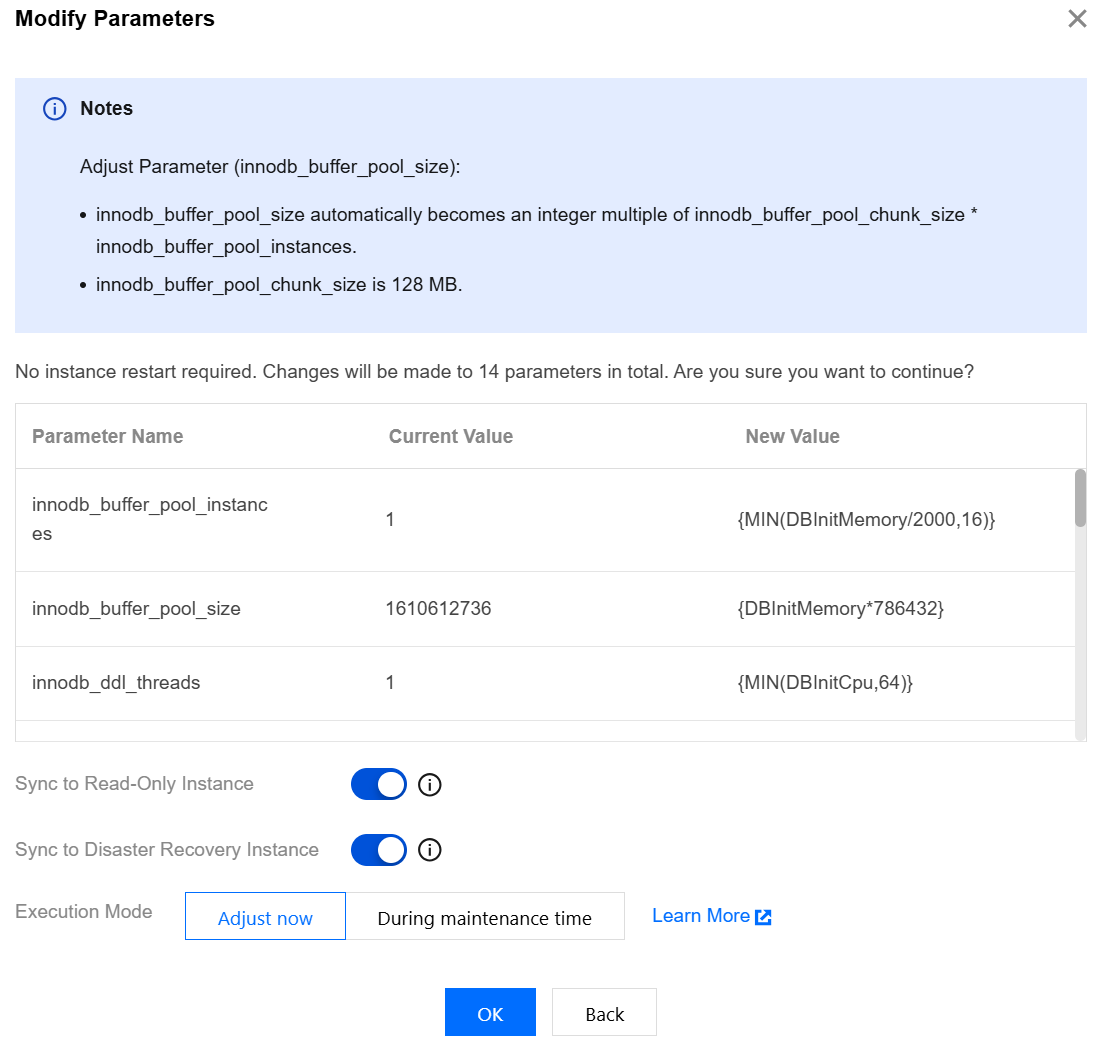1114x1048 pixels.
Task: Click the Notes info icon
Action: click(54, 109)
